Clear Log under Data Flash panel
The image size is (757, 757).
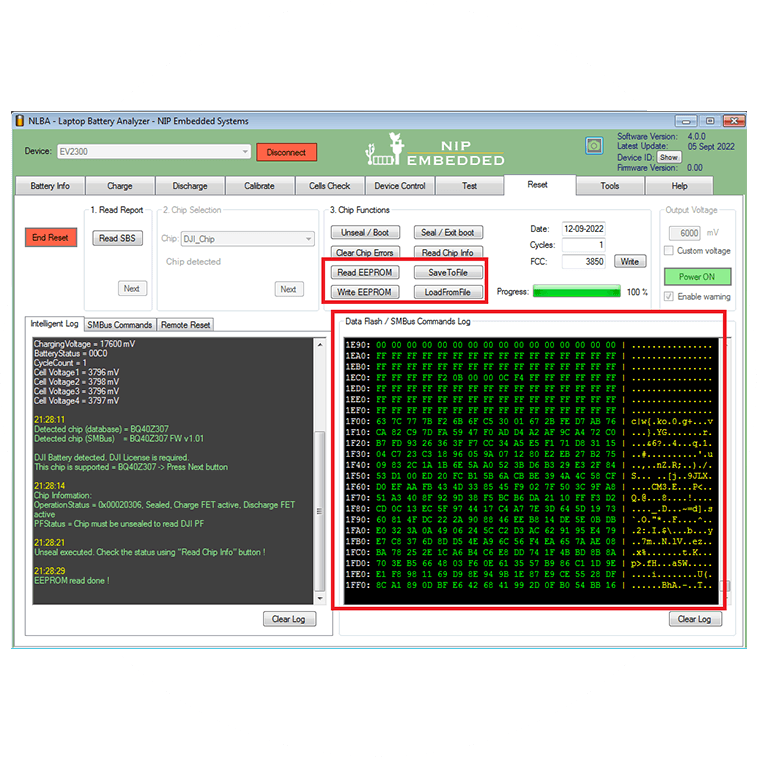click(x=695, y=619)
